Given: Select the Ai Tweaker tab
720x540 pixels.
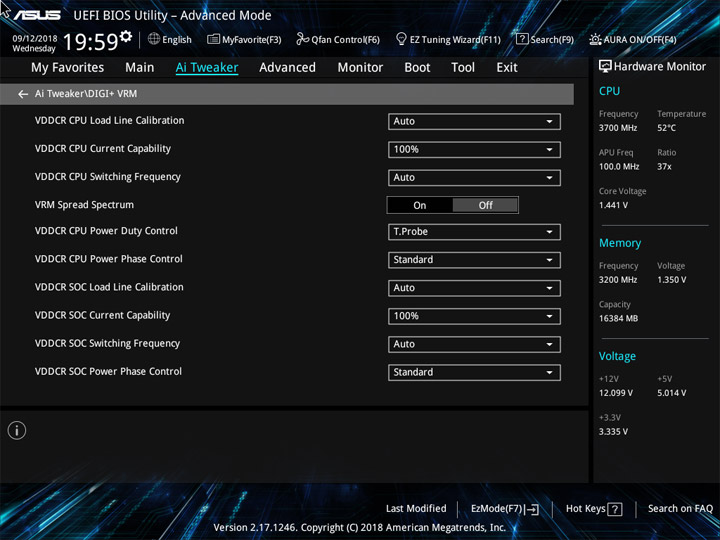Looking at the screenshot, I should [207, 68].
